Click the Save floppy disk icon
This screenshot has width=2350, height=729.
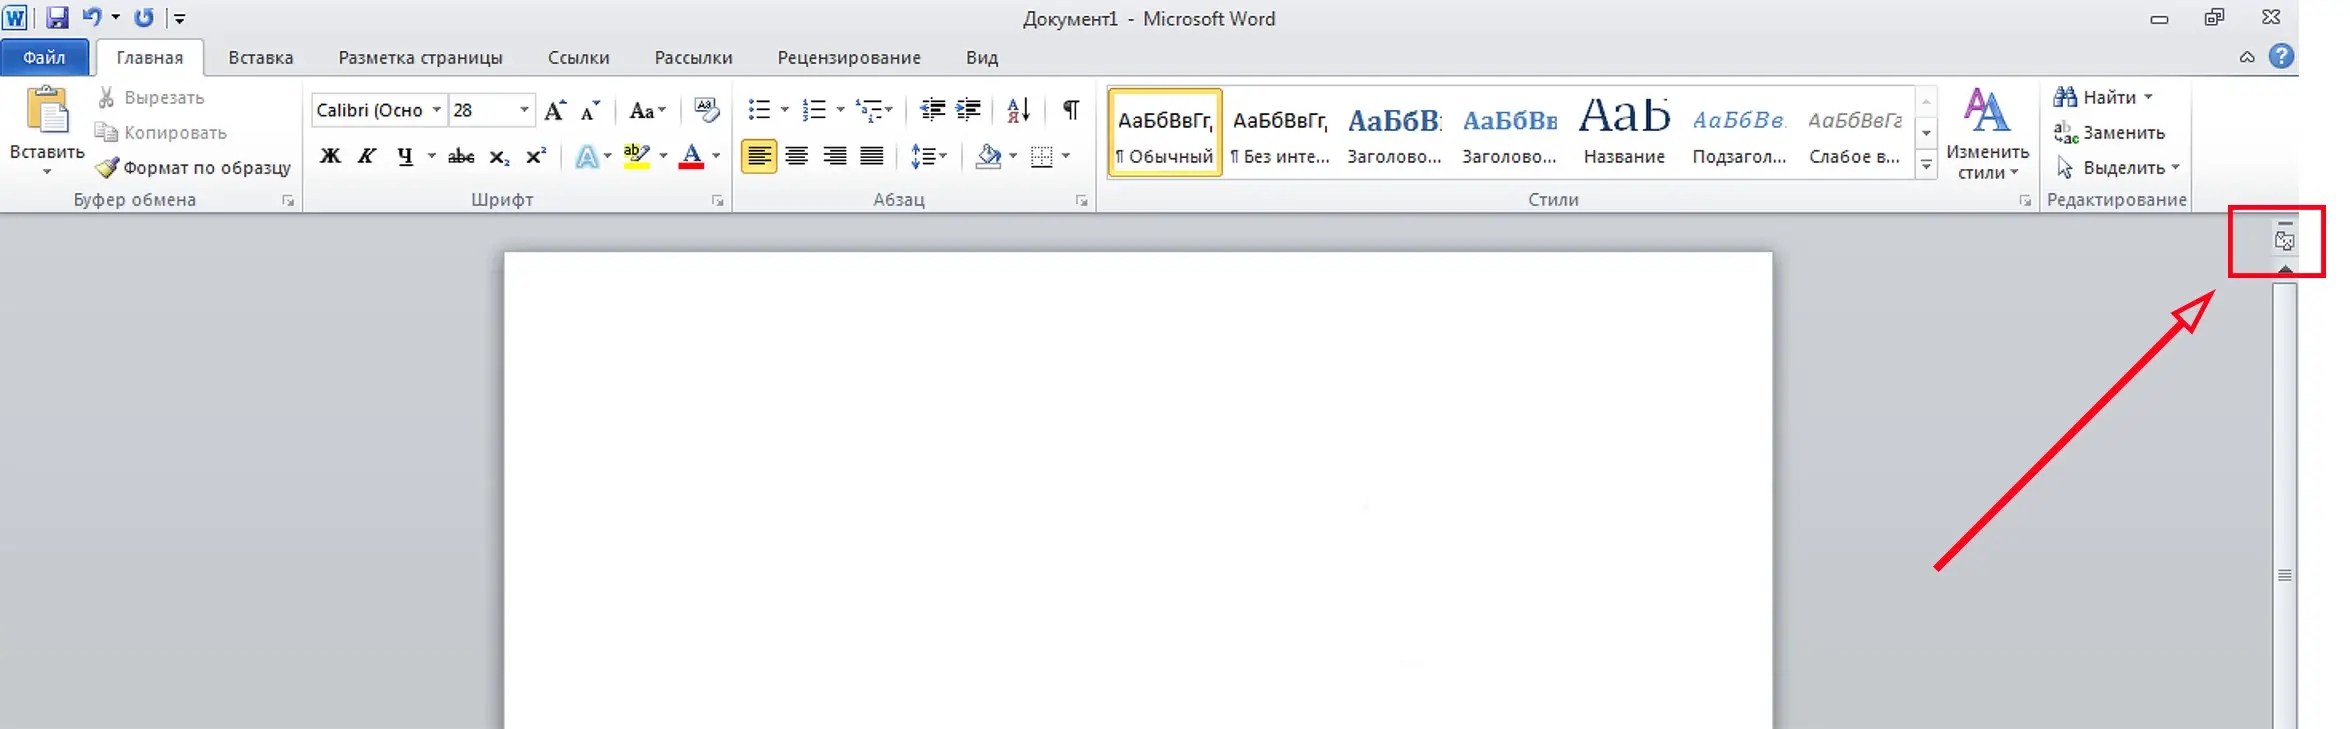pos(57,18)
